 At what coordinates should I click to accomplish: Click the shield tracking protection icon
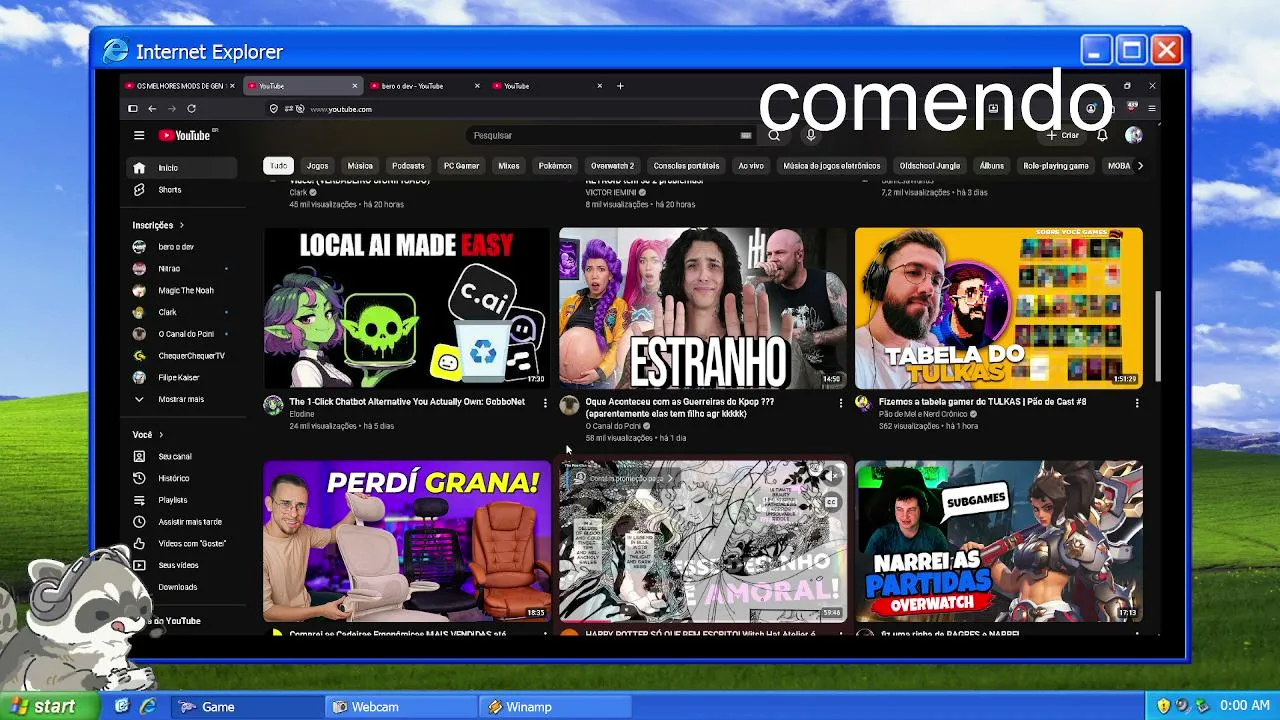(x=274, y=109)
